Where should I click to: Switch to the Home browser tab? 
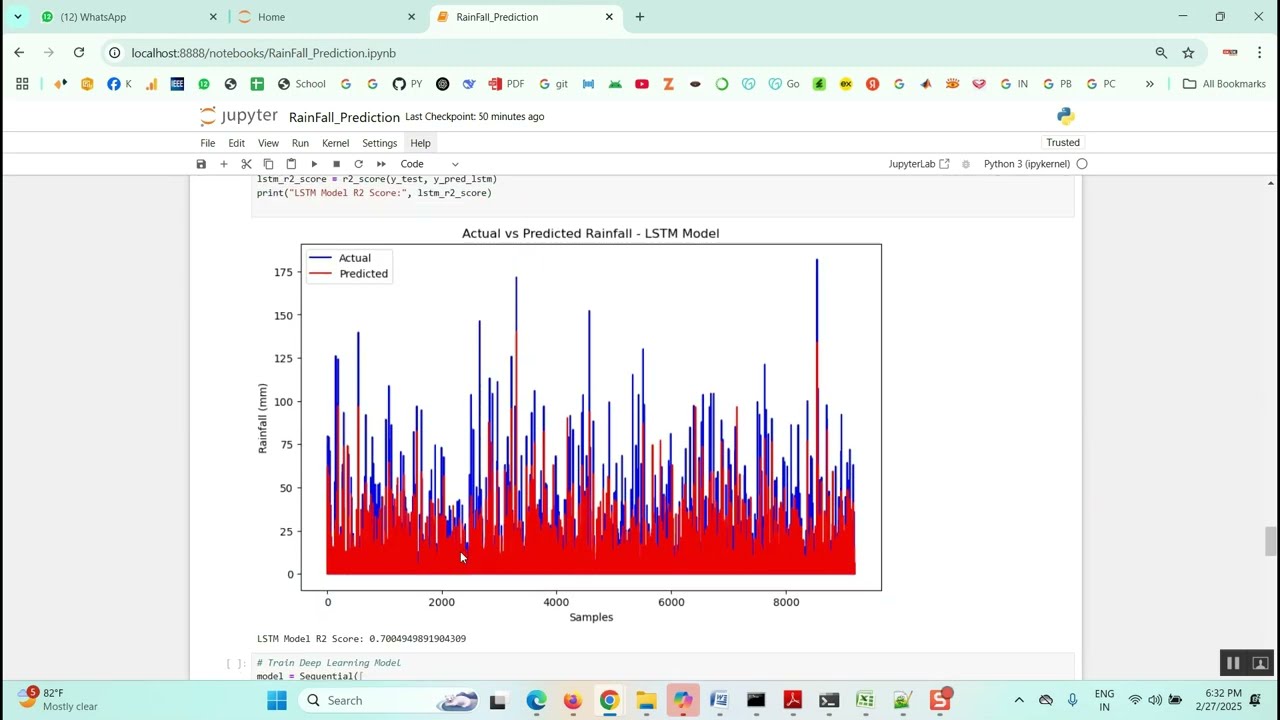tap(327, 17)
